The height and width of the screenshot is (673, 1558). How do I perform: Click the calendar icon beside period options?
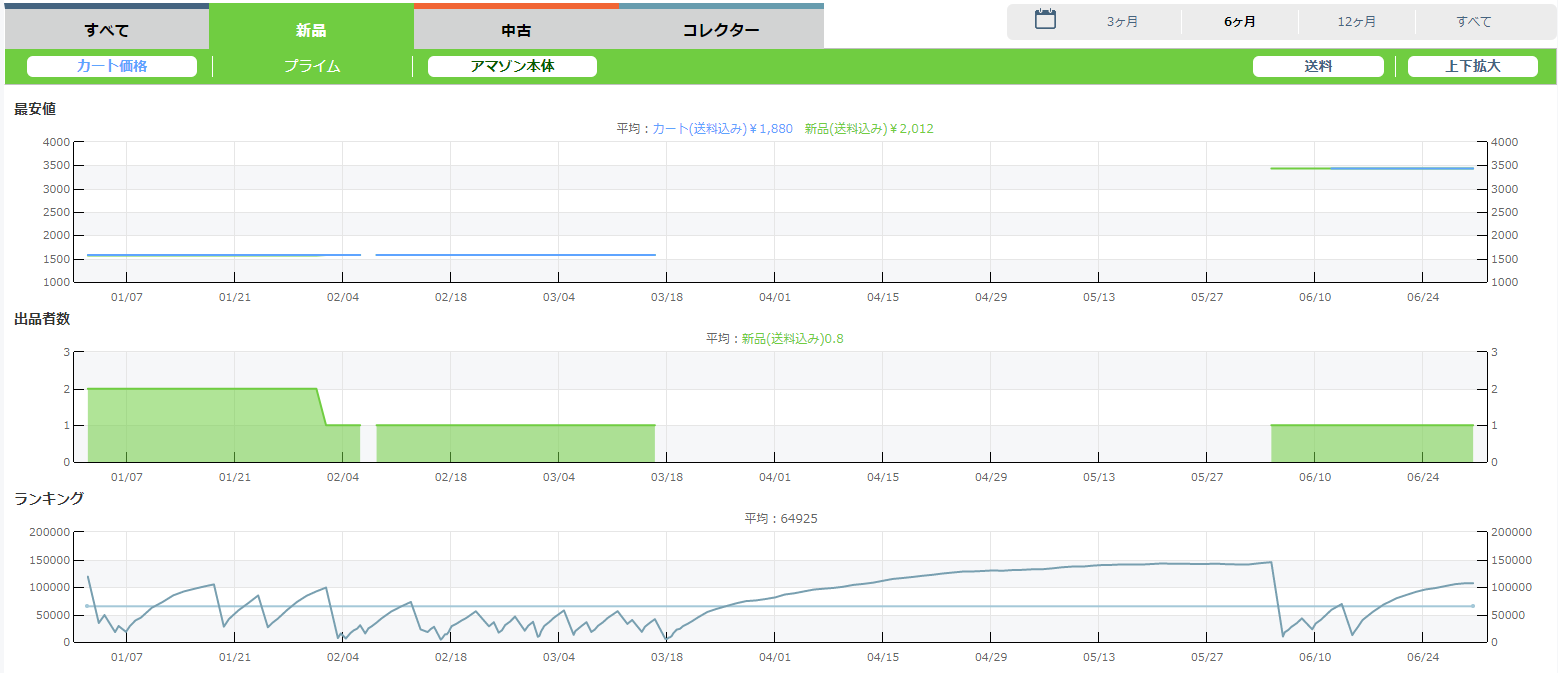[x=1045, y=19]
